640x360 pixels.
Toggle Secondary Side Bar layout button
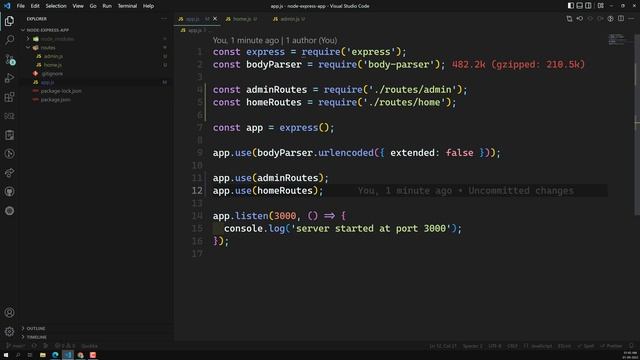(x=588, y=6)
